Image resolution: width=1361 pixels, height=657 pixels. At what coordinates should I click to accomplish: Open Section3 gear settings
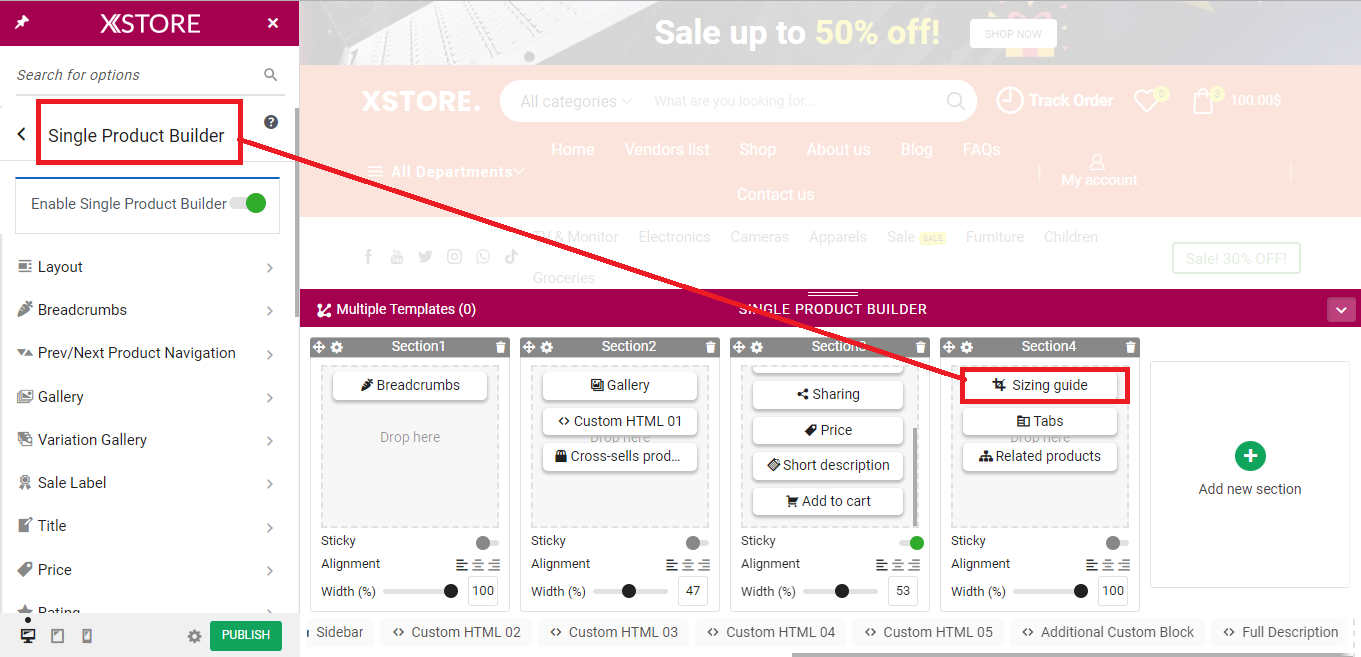pos(757,347)
